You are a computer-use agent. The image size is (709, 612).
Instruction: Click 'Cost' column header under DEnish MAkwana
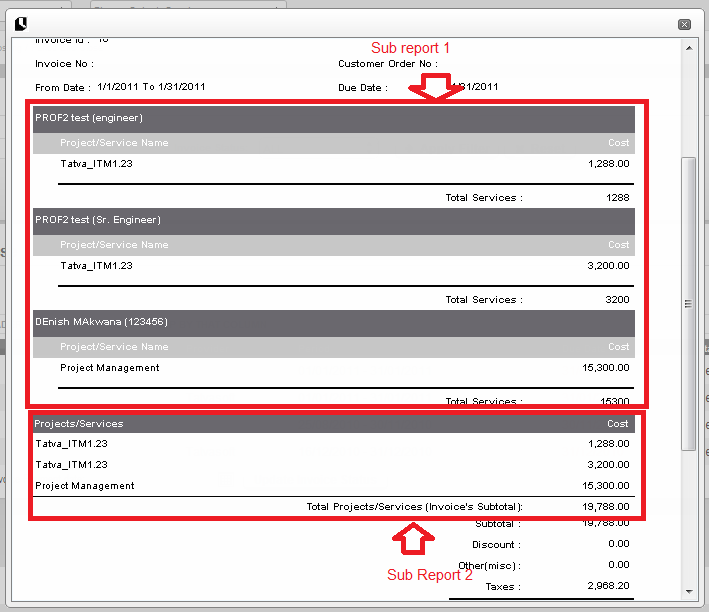[x=618, y=347]
